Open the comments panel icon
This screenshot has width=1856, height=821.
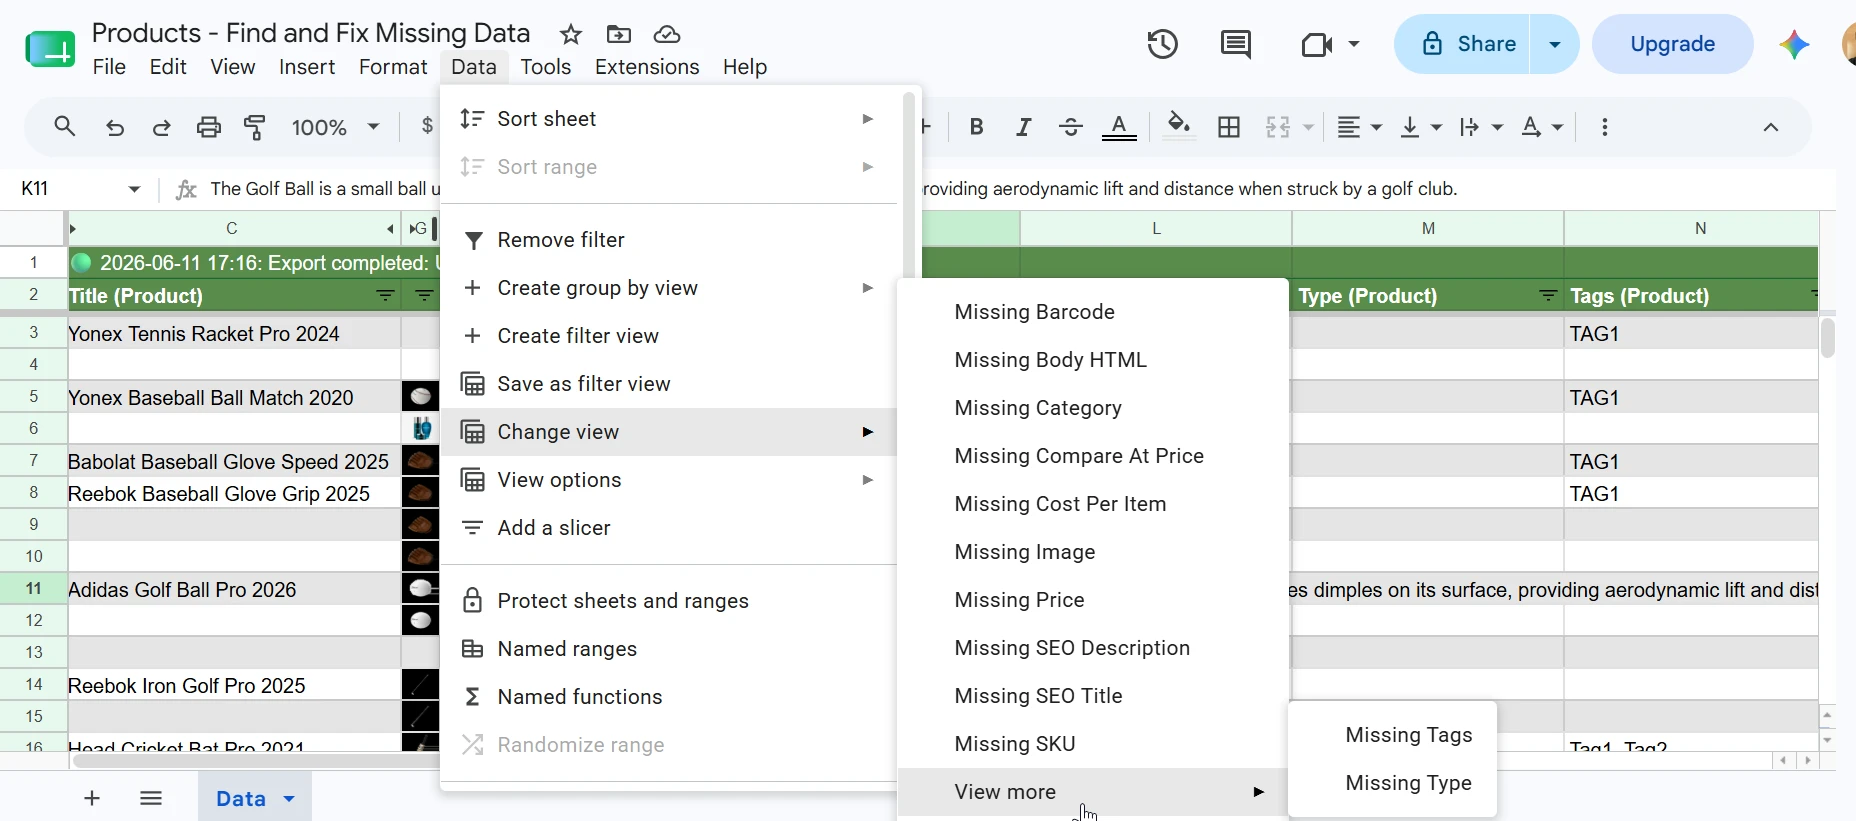click(x=1236, y=44)
